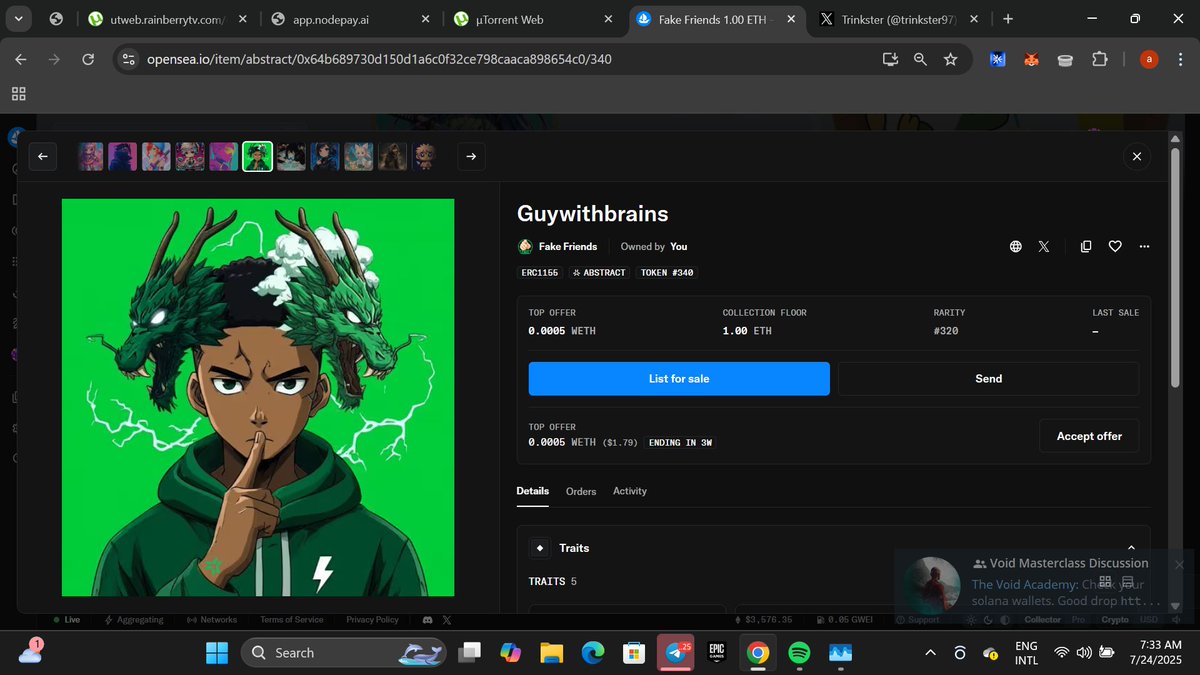The image size is (1200, 675).
Task: Bookmark this page with star icon
Action: pos(950,60)
